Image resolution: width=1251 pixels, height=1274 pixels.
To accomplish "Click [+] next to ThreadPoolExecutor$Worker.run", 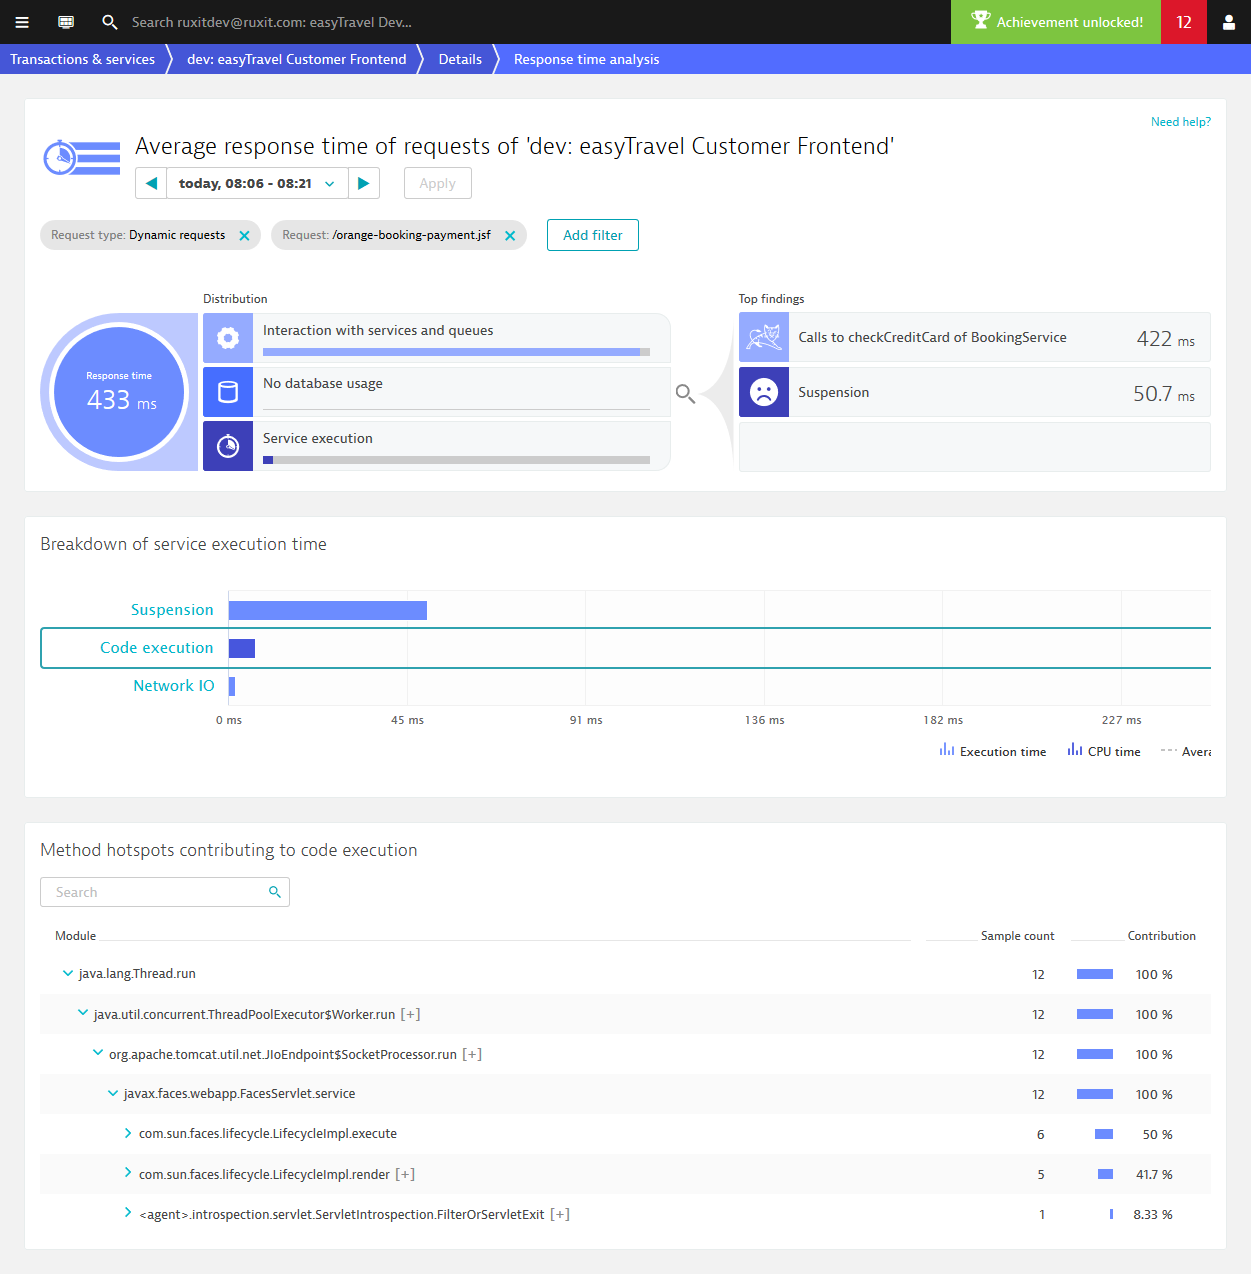I will click(x=410, y=1014).
